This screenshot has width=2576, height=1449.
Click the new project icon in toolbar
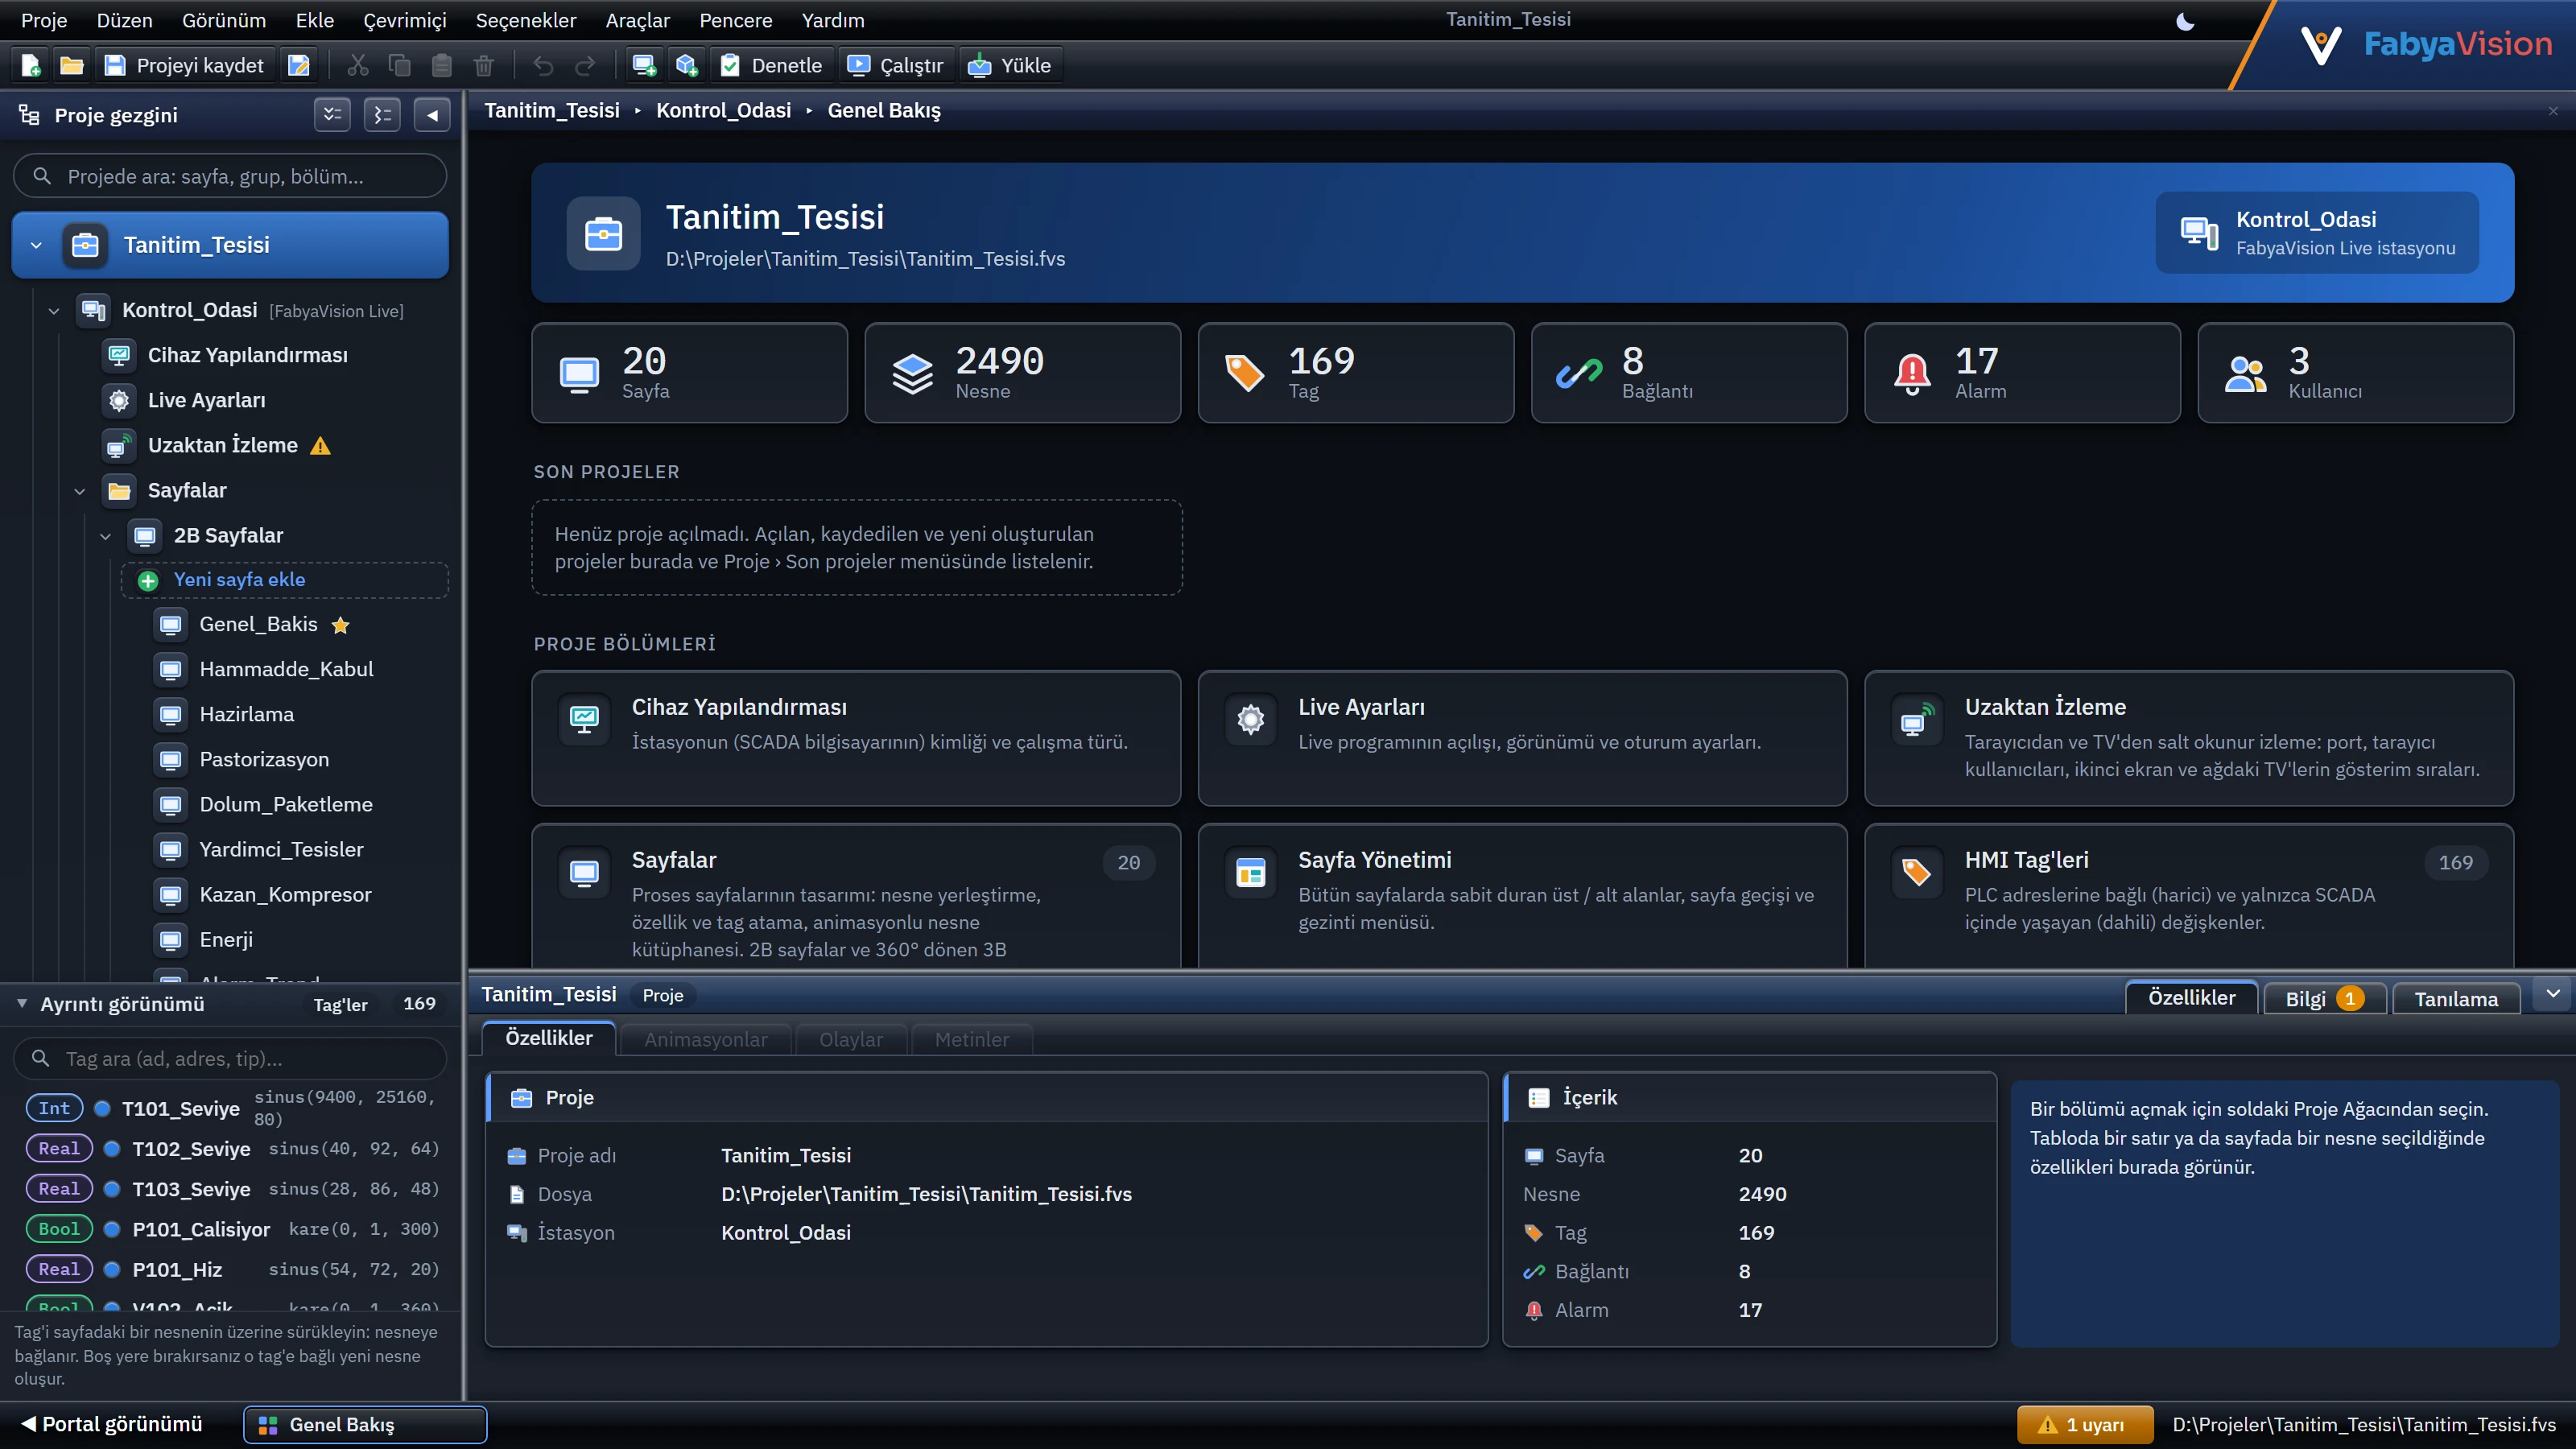tap(30, 66)
